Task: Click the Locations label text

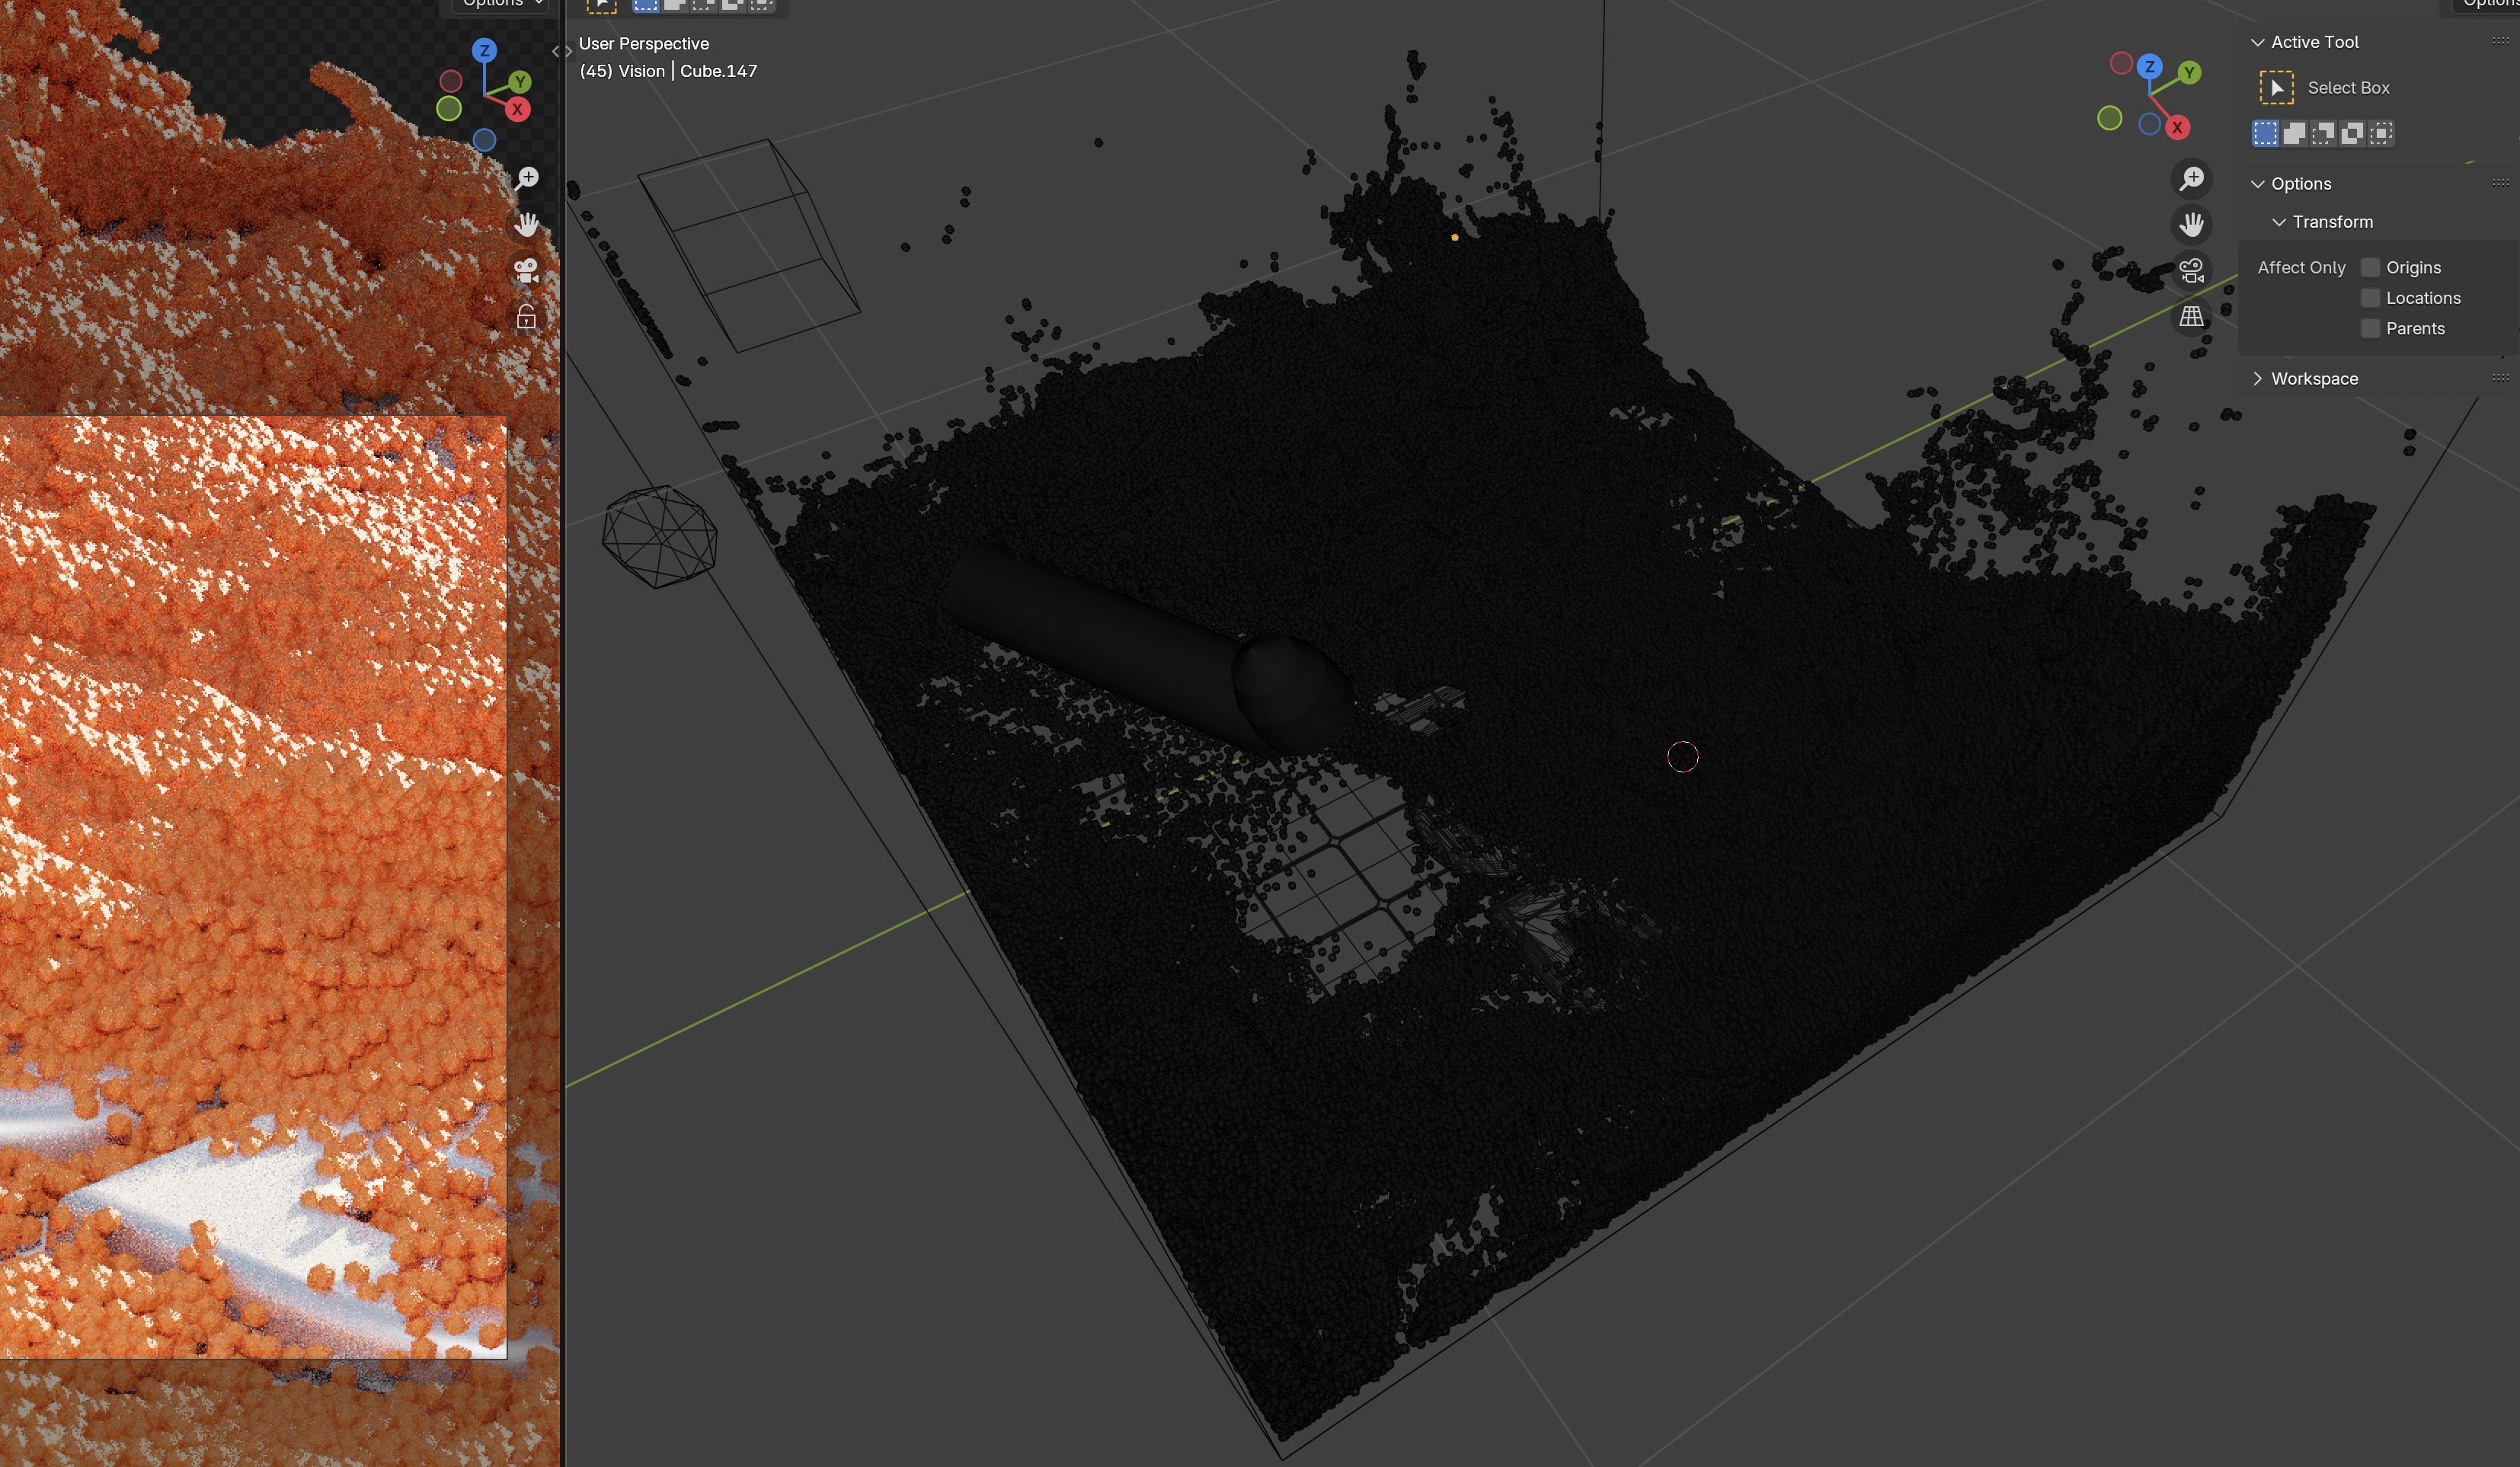Action: pos(2423,298)
